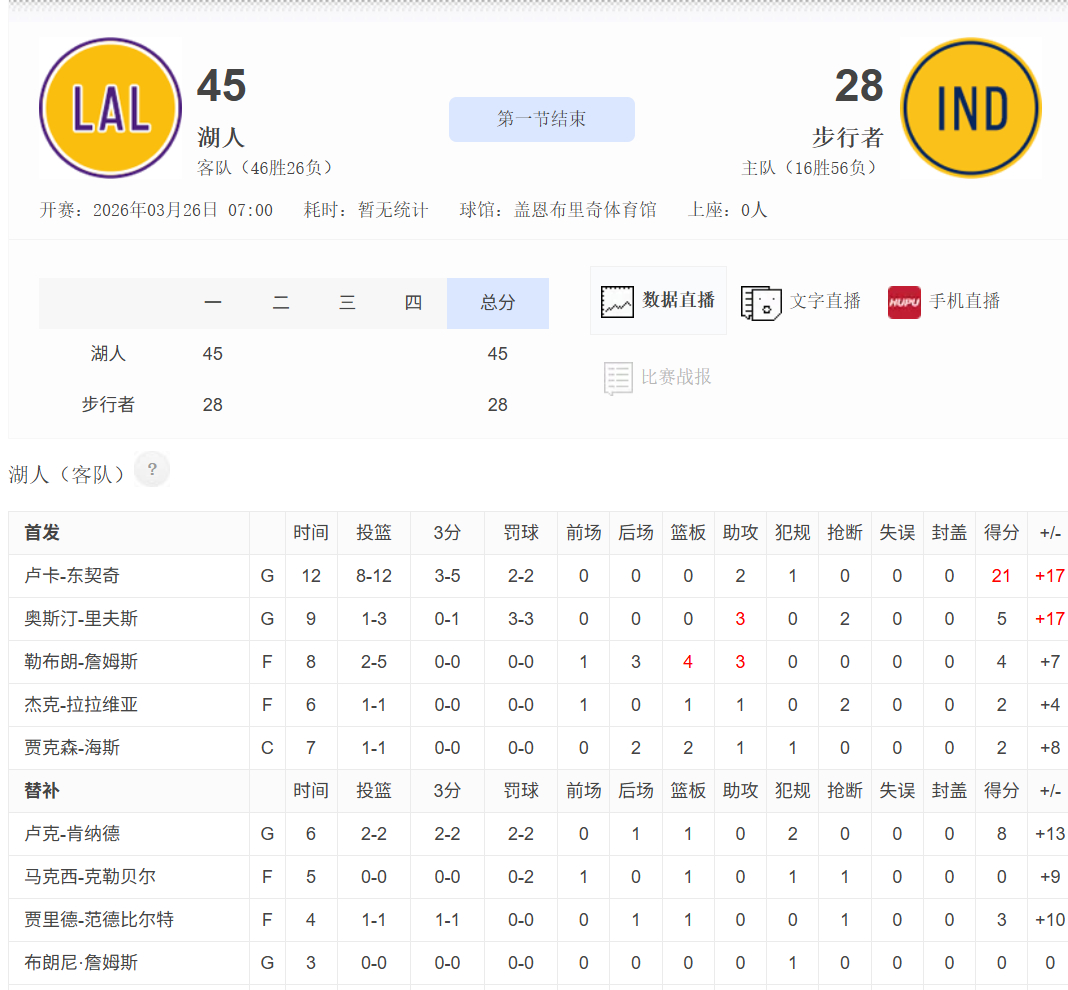Click the IND Pacers team logo
1068x990 pixels.
coord(969,107)
